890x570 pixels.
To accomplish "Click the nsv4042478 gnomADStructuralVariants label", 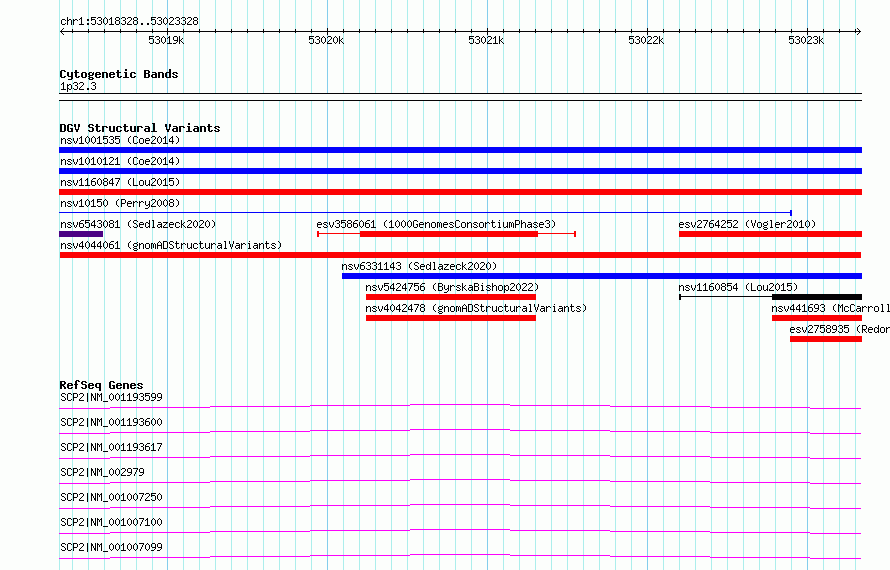I will coord(476,308).
